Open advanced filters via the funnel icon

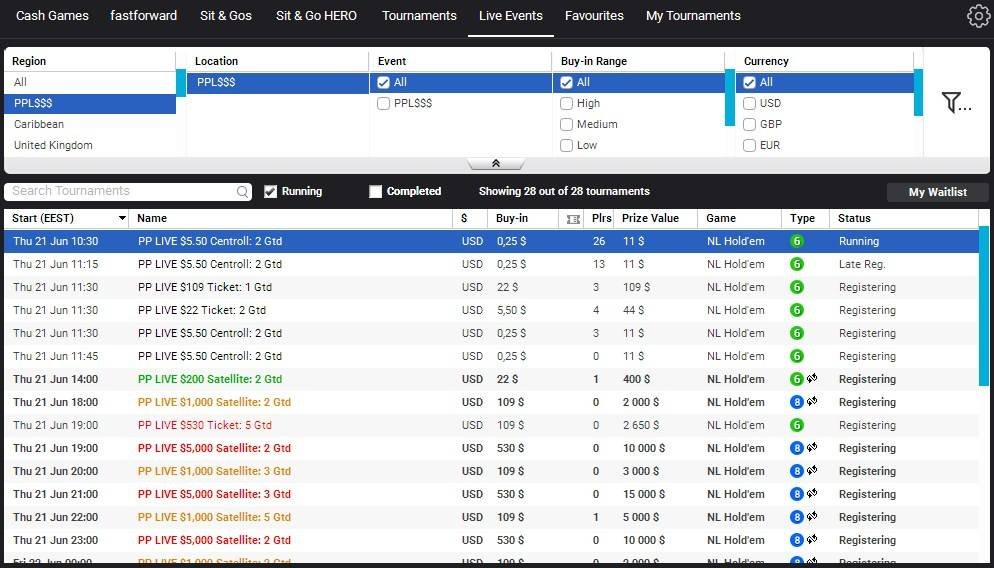956,102
